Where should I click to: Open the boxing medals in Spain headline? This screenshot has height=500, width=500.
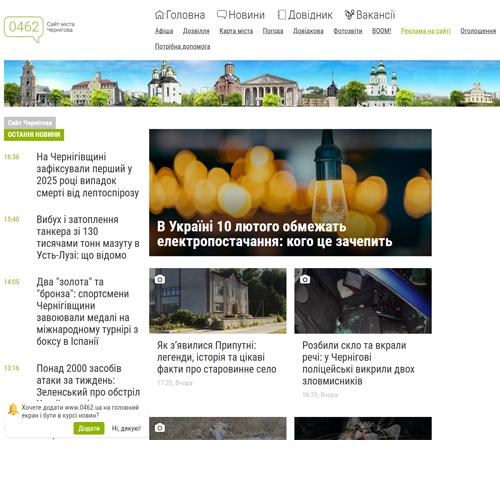87,312
